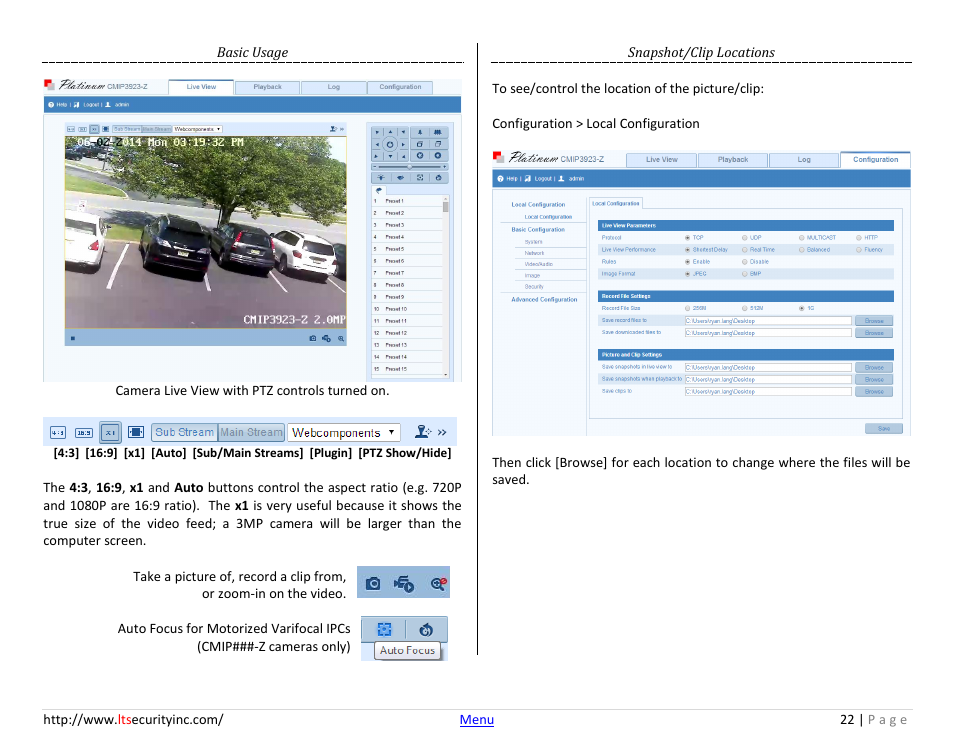The width and height of the screenshot is (954, 738).
Task: Open the Menu link in the page footer
Action: (x=476, y=720)
